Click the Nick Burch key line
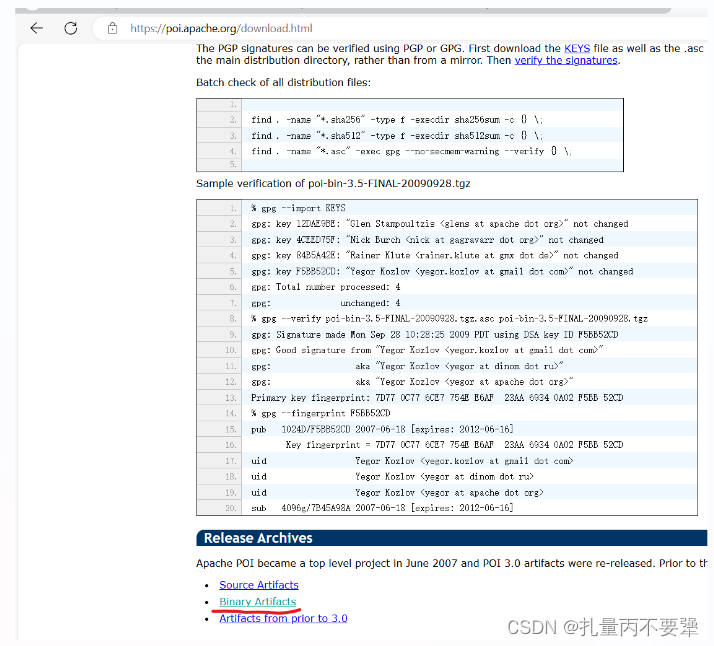The width and height of the screenshot is (714, 646). tap(427, 240)
